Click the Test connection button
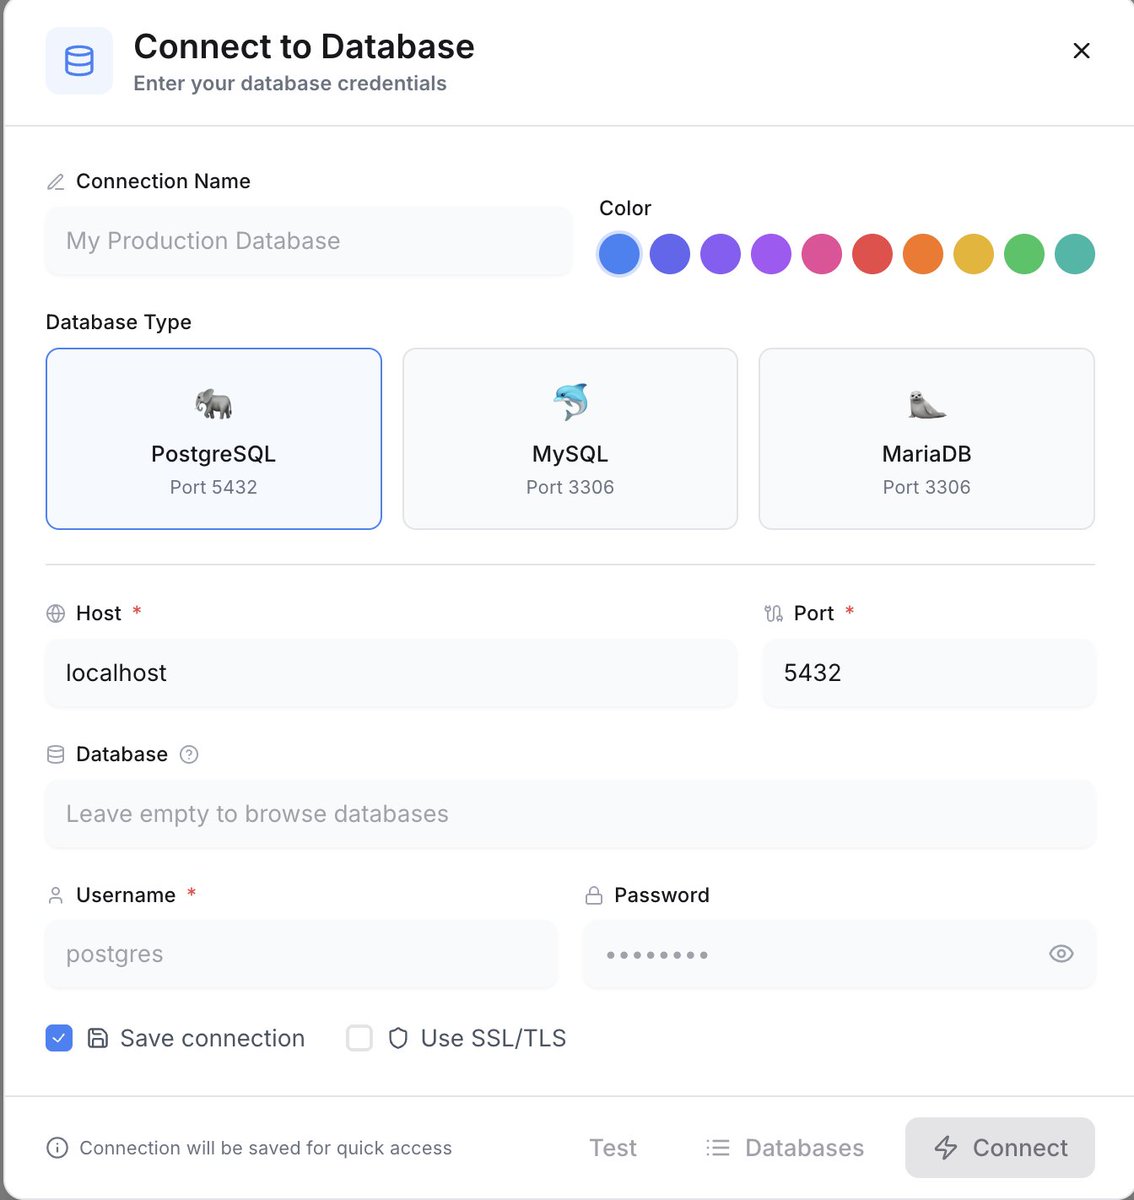Image resolution: width=1134 pixels, height=1200 pixels. 613,1148
